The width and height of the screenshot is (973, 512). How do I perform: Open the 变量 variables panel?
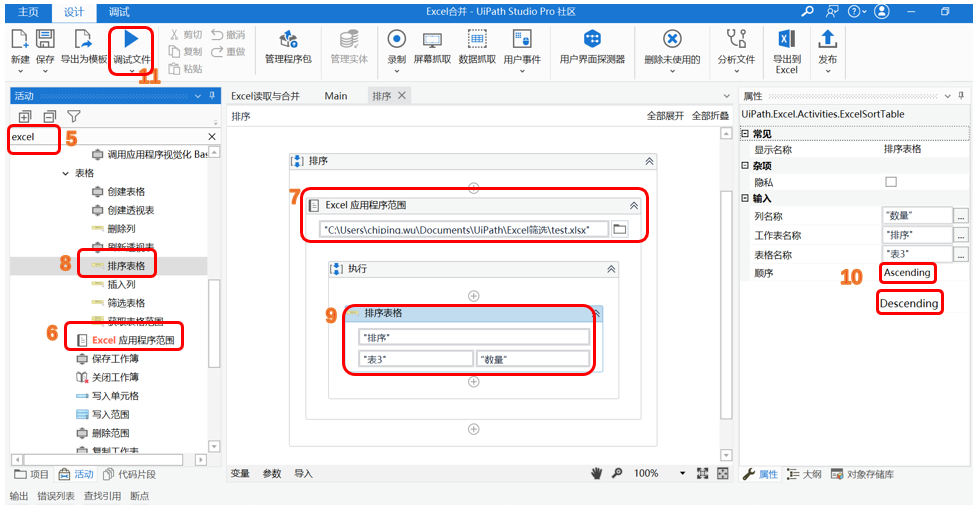point(240,474)
